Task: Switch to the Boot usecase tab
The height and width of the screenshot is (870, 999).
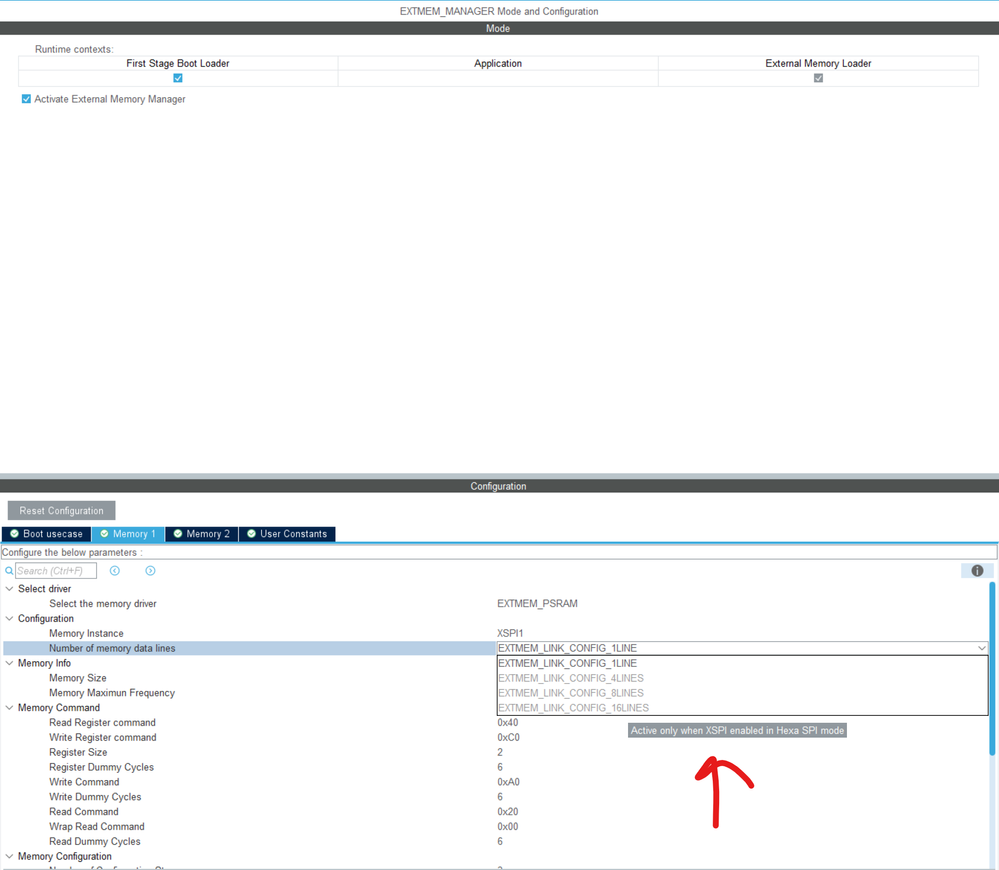Action: (x=47, y=534)
